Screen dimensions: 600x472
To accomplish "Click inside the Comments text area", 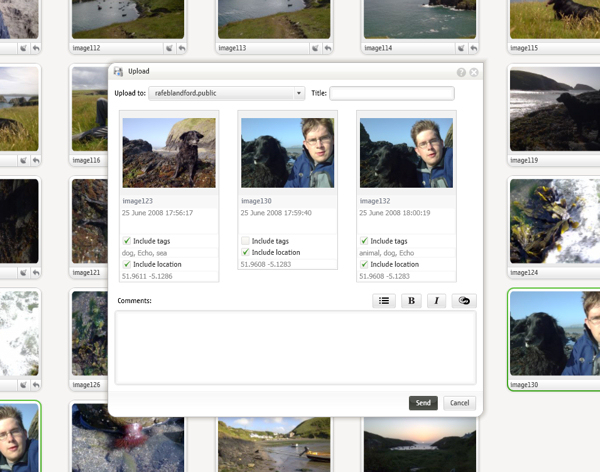I will 295,347.
